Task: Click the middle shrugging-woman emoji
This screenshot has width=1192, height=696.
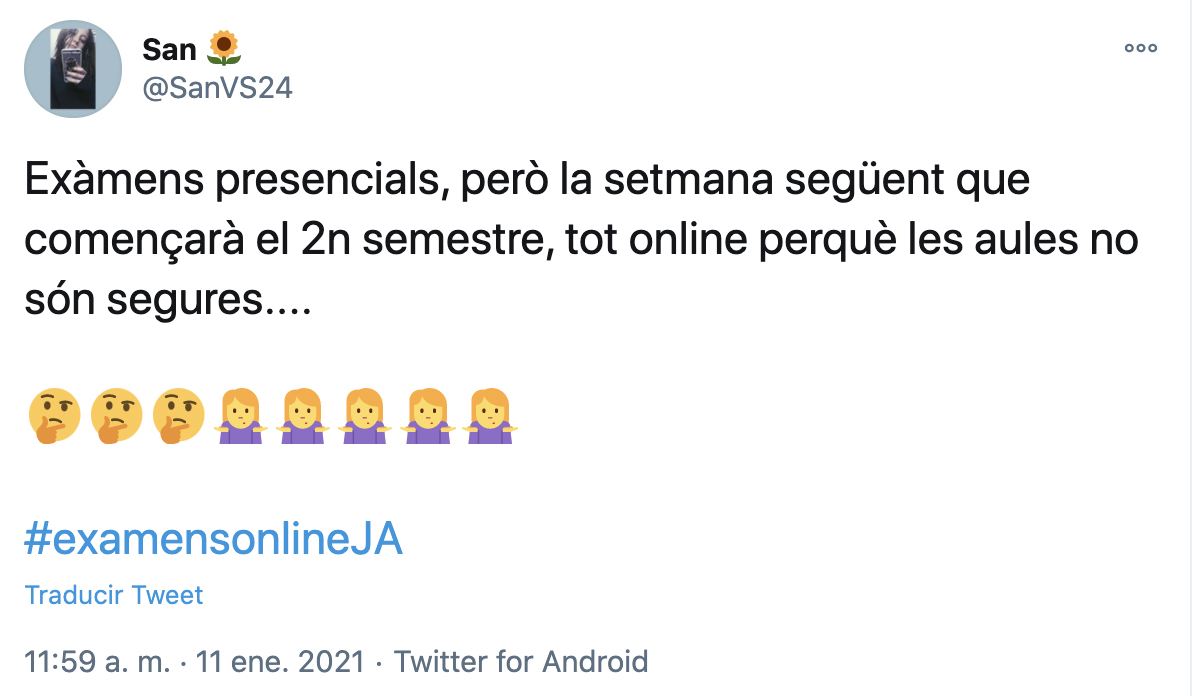Action: click(x=365, y=417)
